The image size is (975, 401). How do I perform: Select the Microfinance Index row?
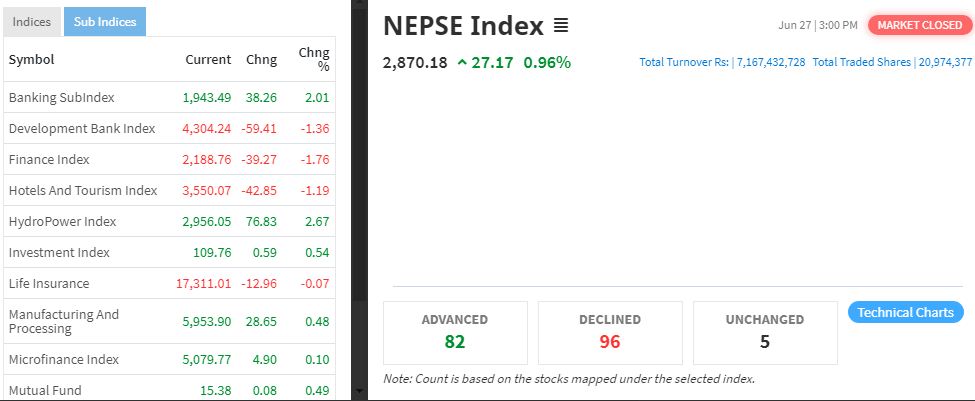[169, 359]
